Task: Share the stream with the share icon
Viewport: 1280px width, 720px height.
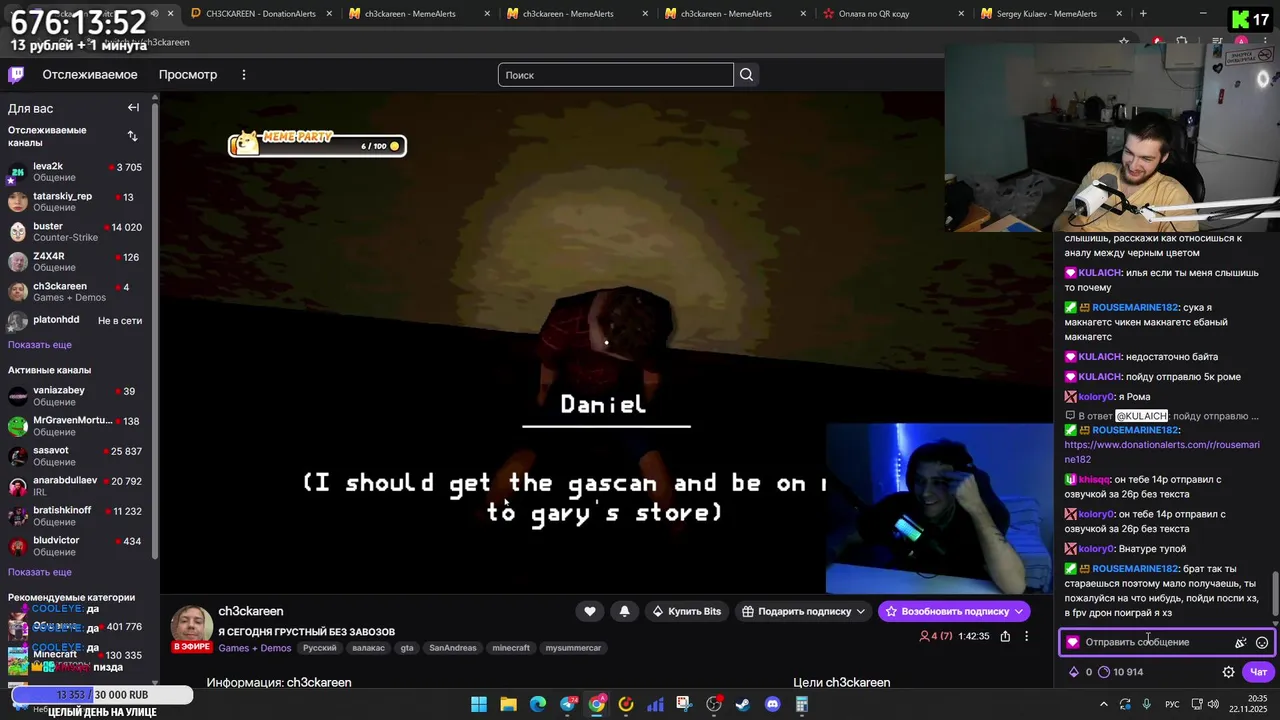Action: coord(1005,636)
